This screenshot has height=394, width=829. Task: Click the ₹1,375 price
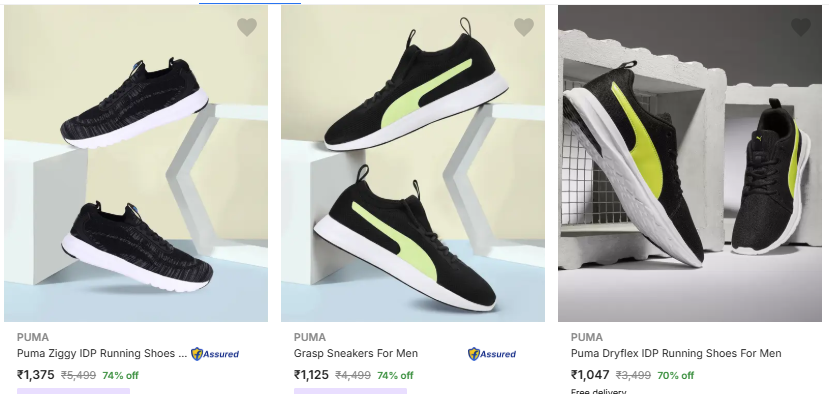[35, 375]
